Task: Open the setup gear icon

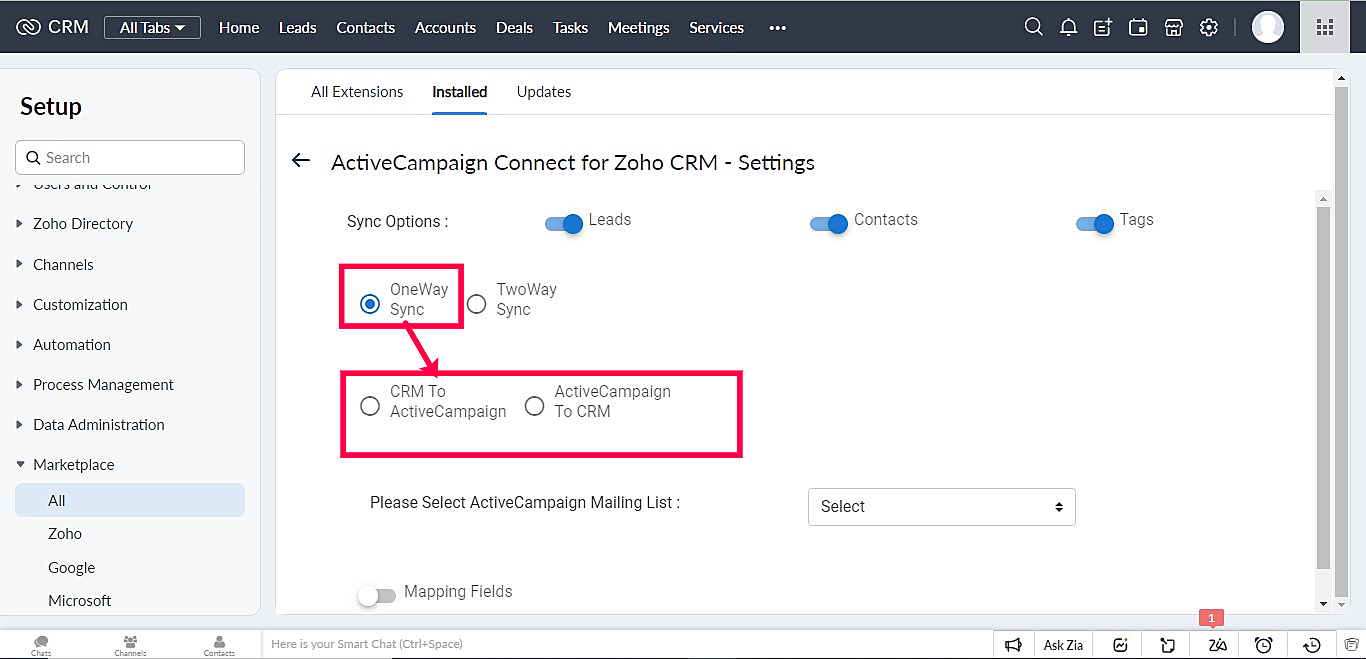Action: tap(1209, 27)
